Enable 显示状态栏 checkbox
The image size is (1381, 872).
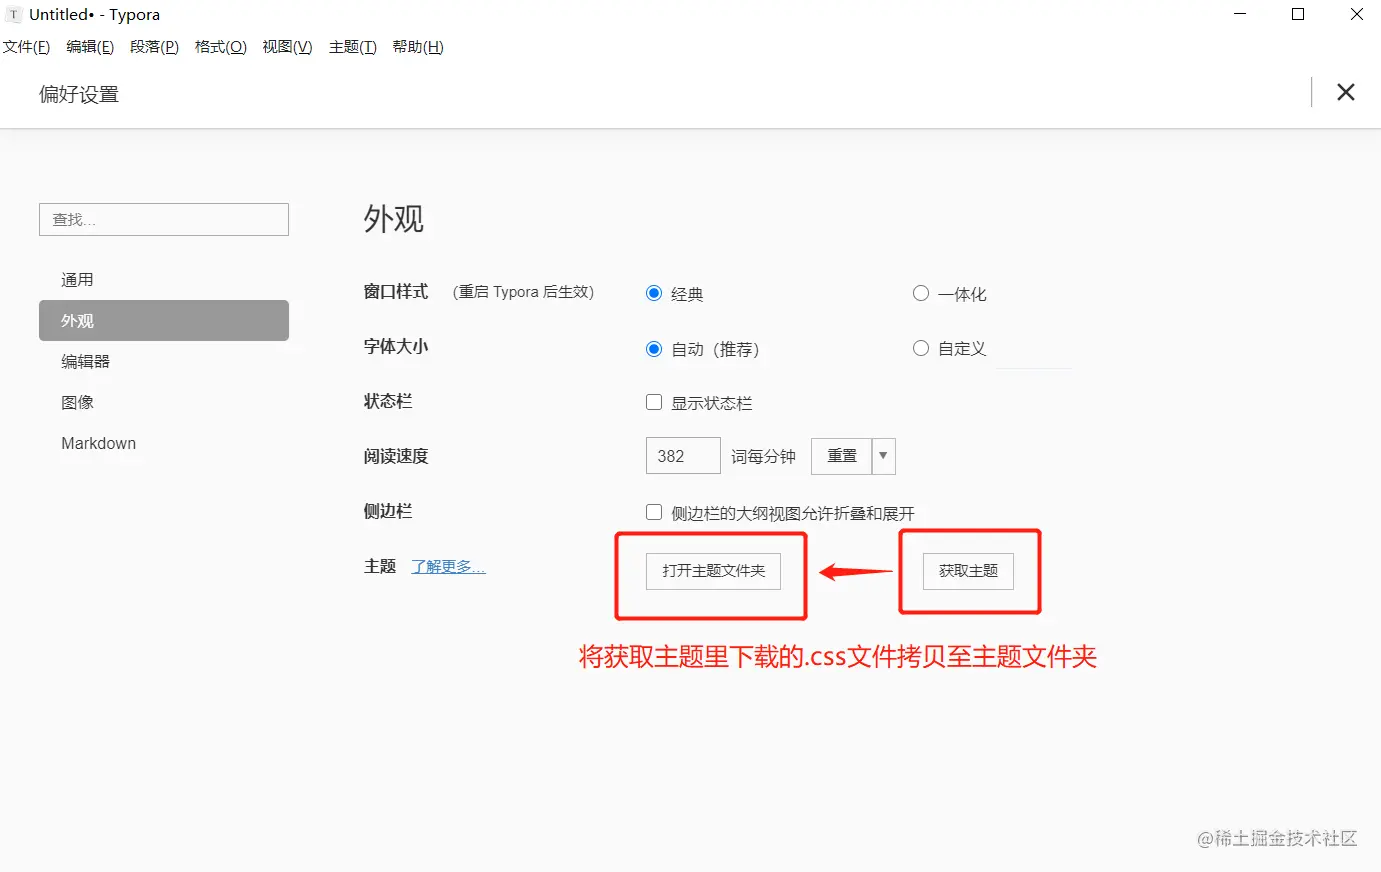click(x=654, y=402)
